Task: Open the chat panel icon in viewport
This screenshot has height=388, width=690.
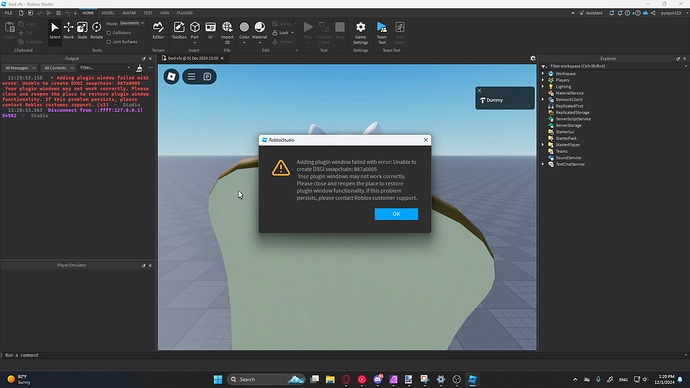Action: (x=207, y=77)
